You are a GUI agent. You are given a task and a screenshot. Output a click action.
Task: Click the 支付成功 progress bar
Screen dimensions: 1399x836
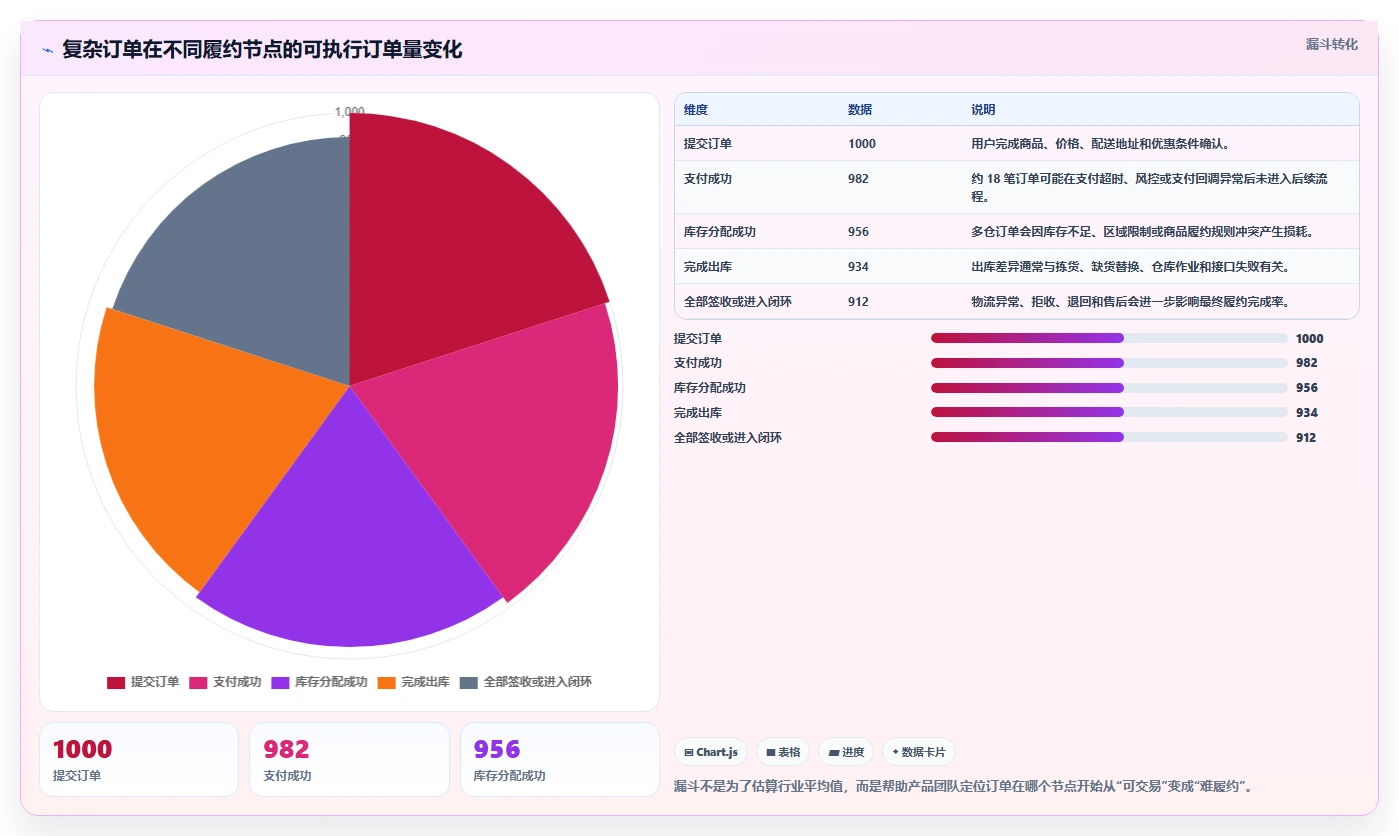pyautogui.click(x=1109, y=363)
